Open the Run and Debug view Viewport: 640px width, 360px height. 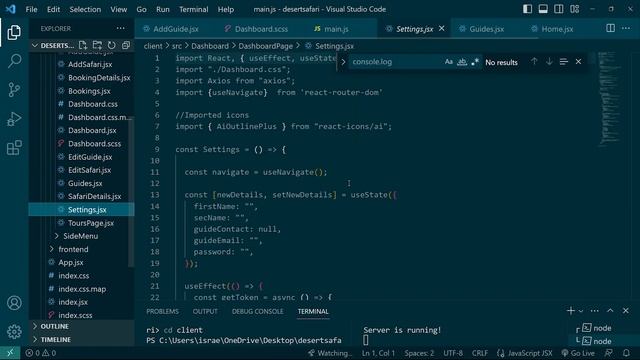pyautogui.click(x=14, y=119)
